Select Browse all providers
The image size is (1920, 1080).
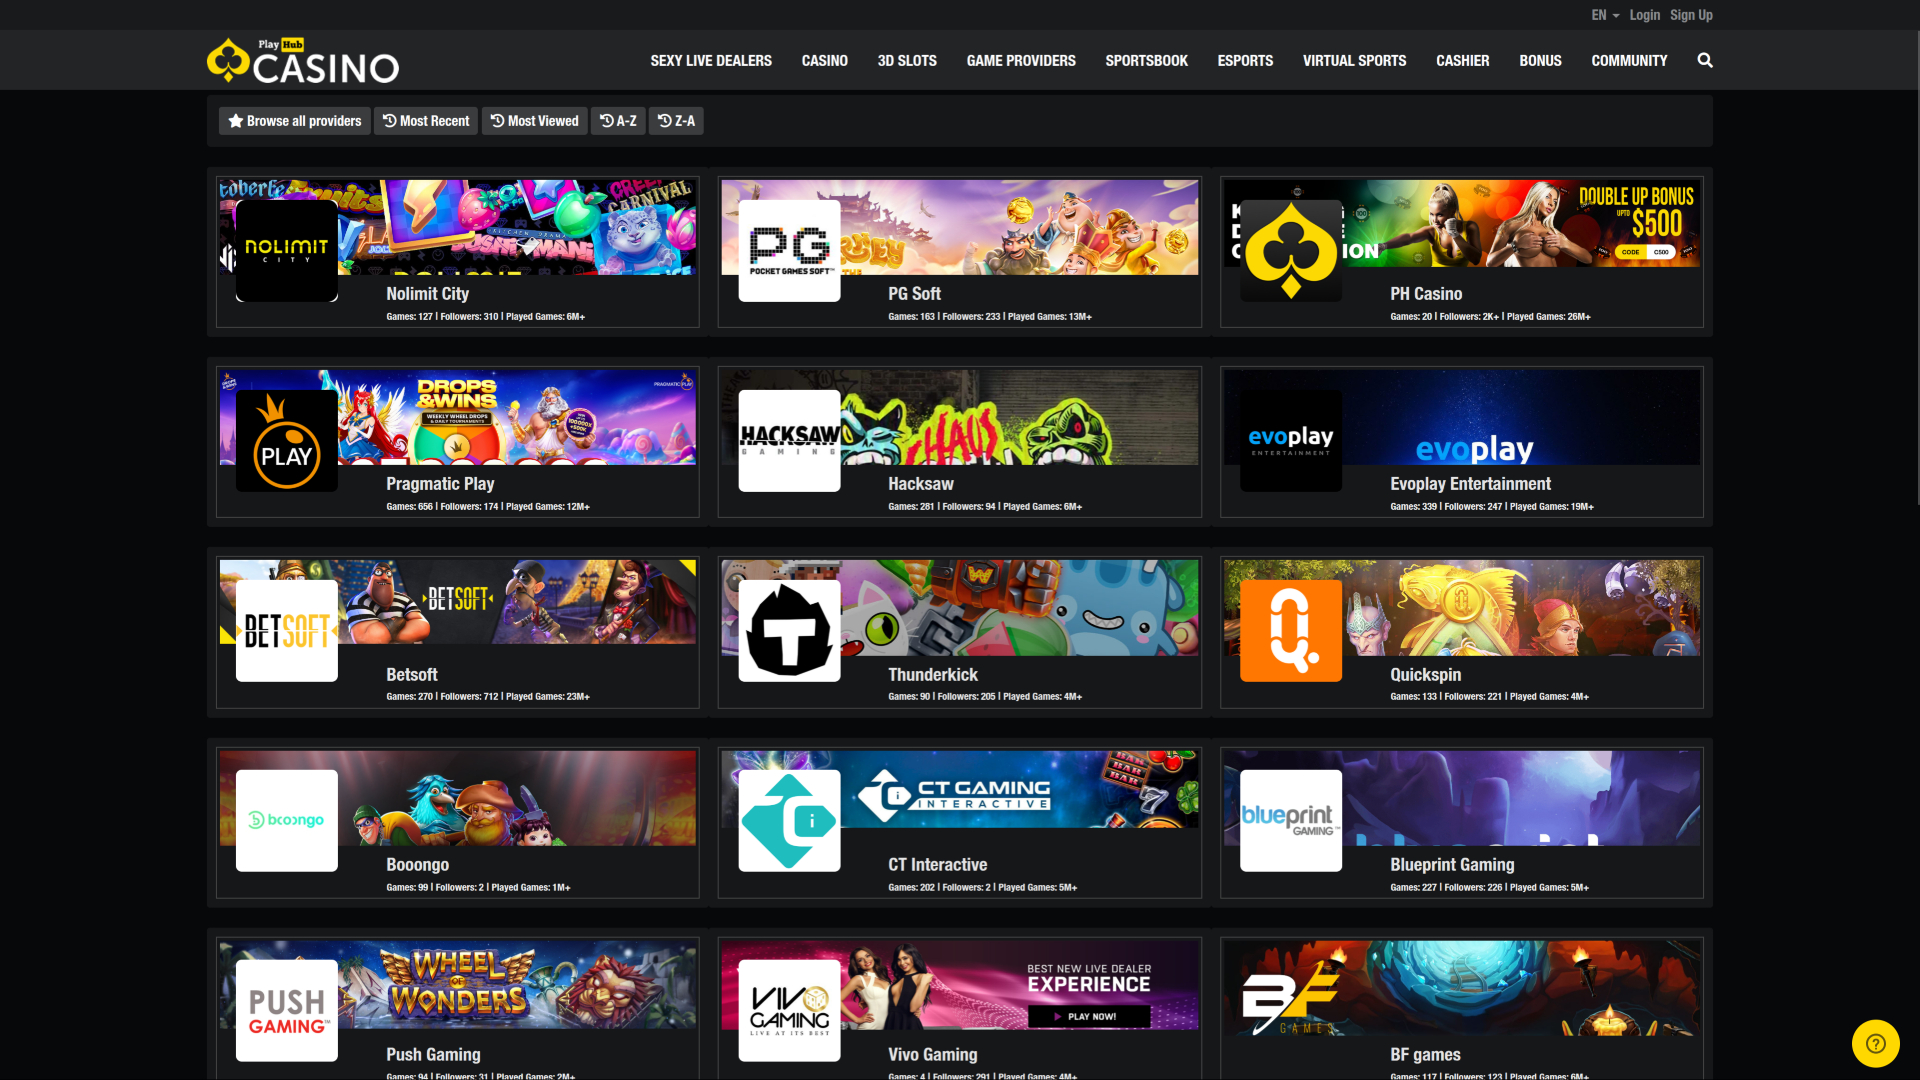(294, 120)
